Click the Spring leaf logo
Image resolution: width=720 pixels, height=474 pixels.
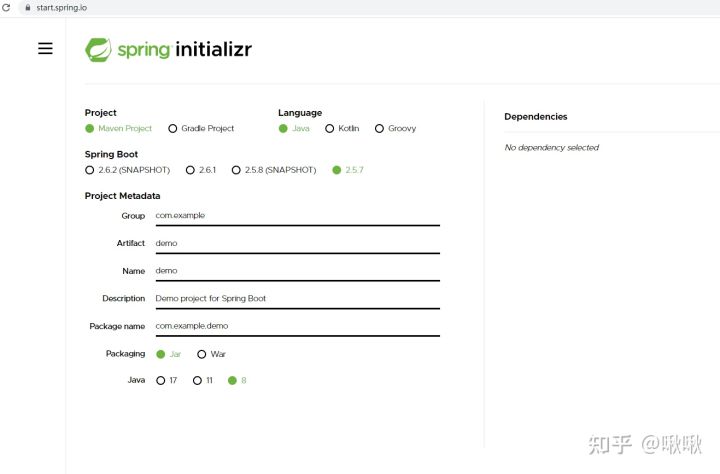(x=98, y=50)
